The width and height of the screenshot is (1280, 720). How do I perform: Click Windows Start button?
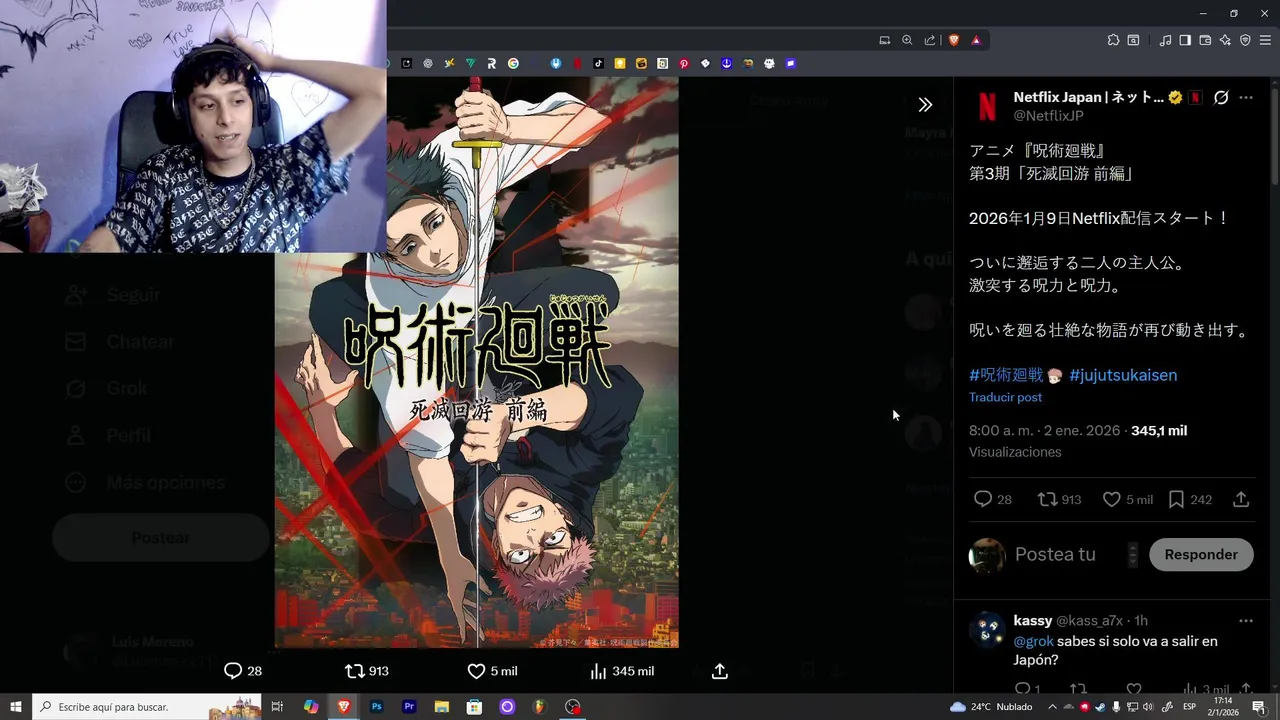click(16, 707)
